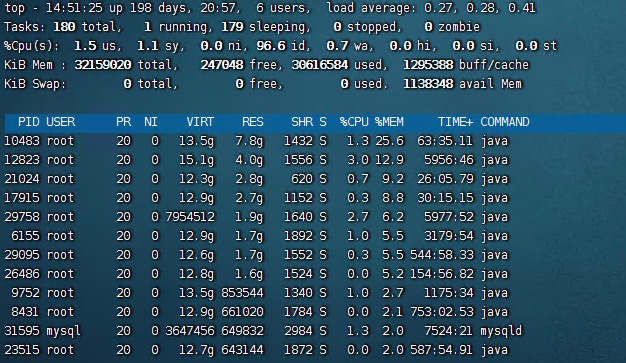Viewport: 626px width, 363px height.
Task: Click the COMMAND column header
Action: pos(505,122)
